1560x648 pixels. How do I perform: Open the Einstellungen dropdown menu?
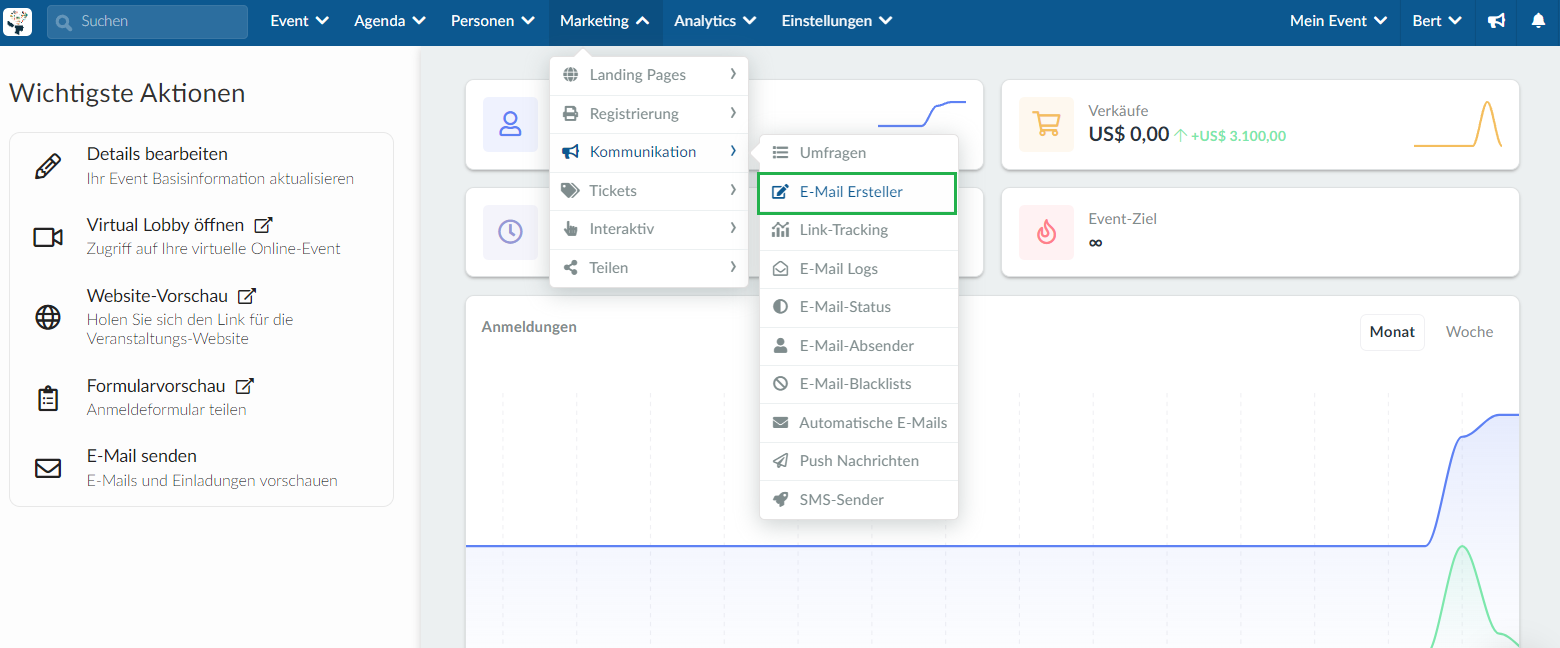pos(837,21)
